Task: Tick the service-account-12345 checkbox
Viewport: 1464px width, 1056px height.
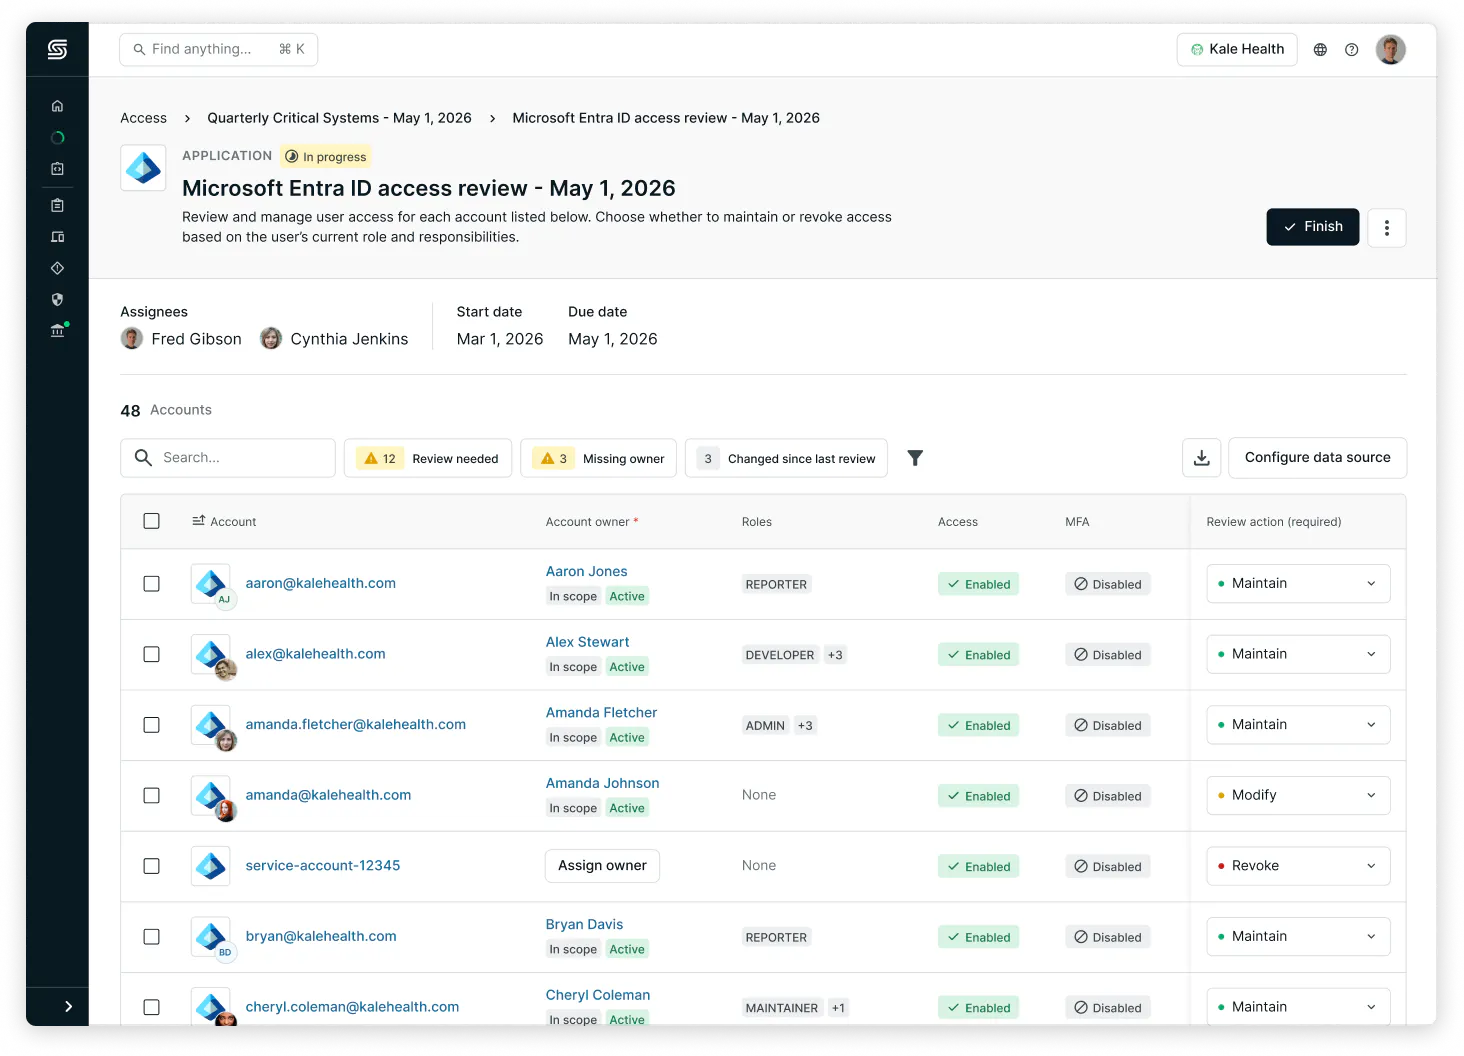Action: 152,866
